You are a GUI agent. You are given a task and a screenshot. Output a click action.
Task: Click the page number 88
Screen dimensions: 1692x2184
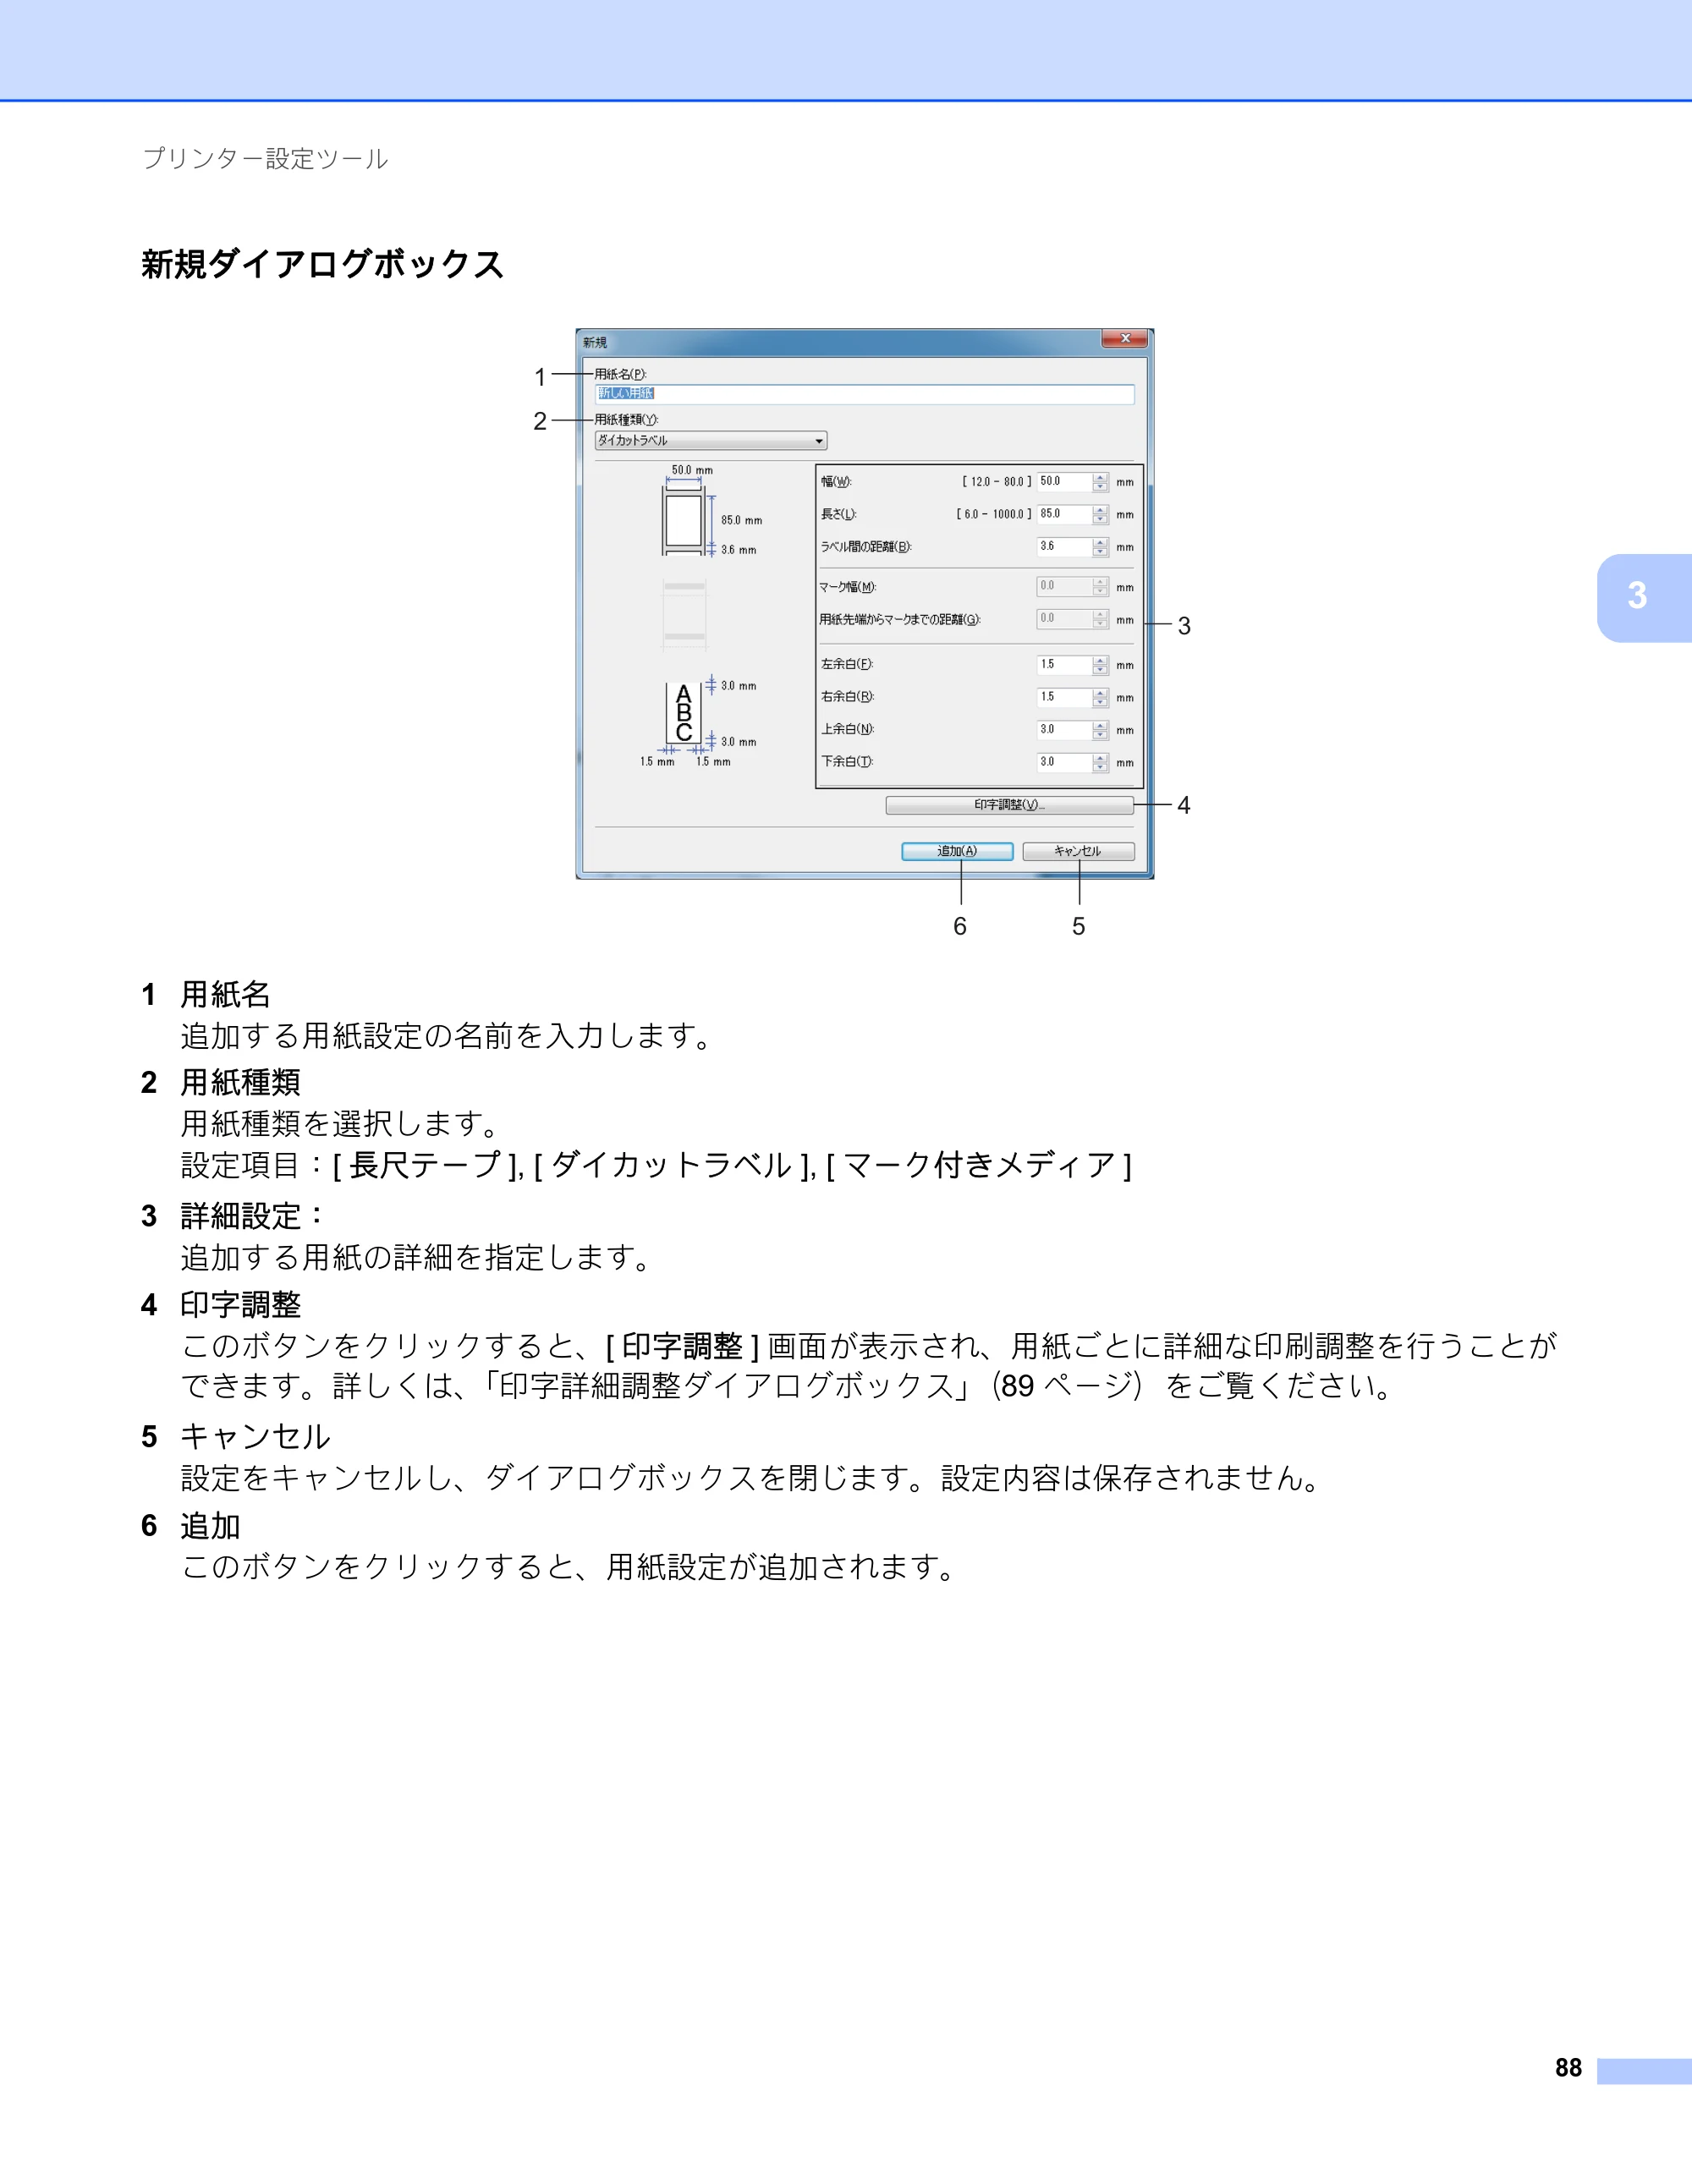[x=1568, y=2067]
